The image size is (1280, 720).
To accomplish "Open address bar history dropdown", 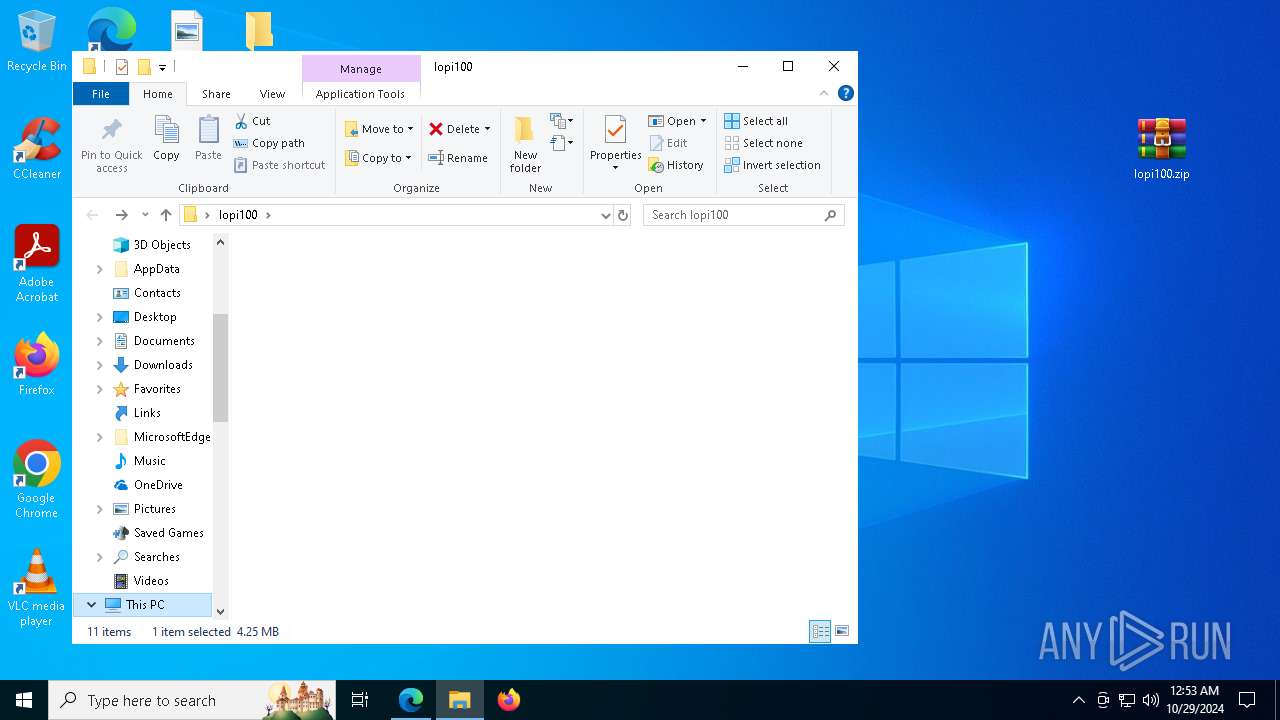I will click(x=605, y=215).
